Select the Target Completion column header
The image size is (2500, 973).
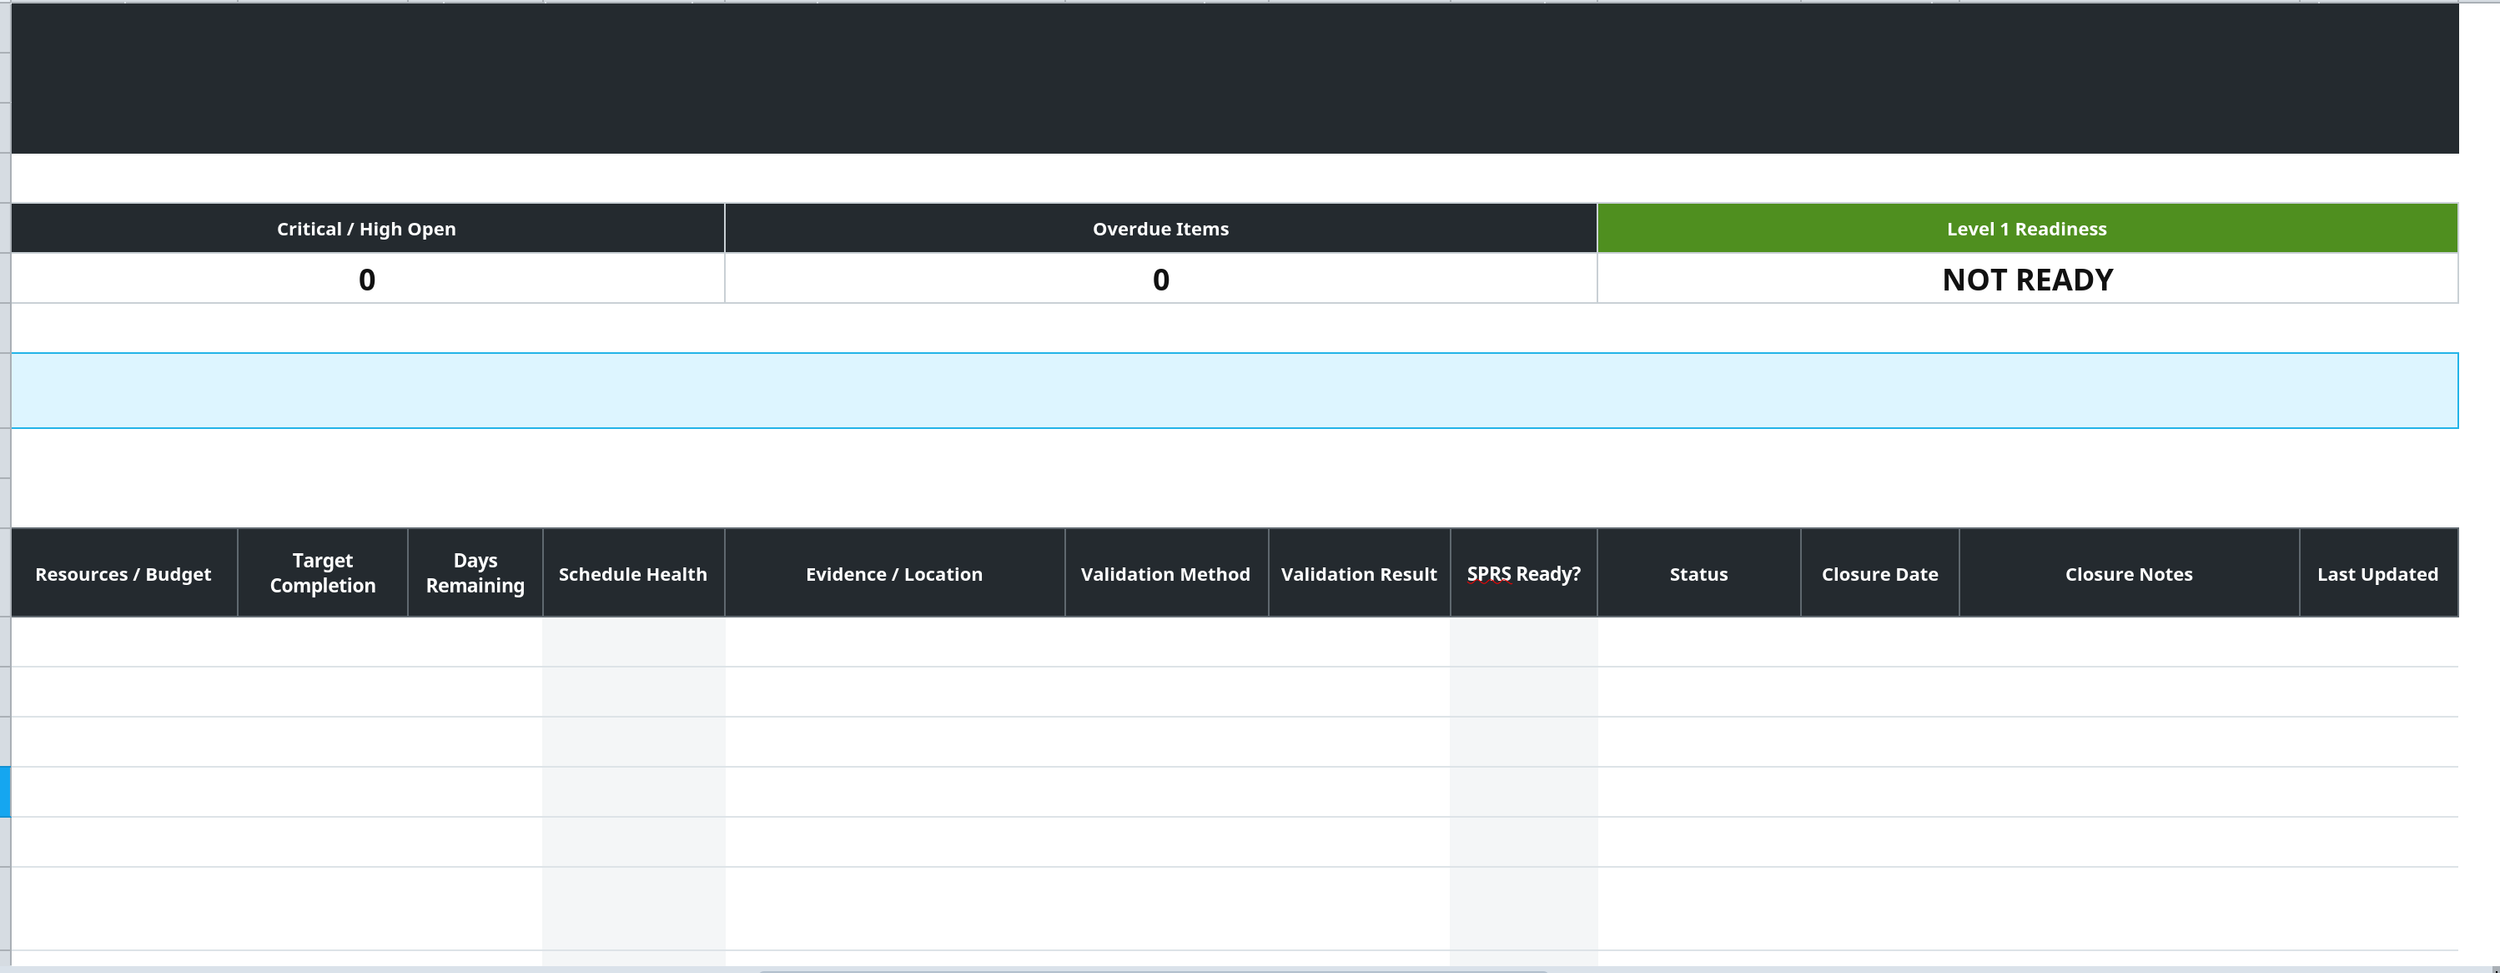pos(323,573)
